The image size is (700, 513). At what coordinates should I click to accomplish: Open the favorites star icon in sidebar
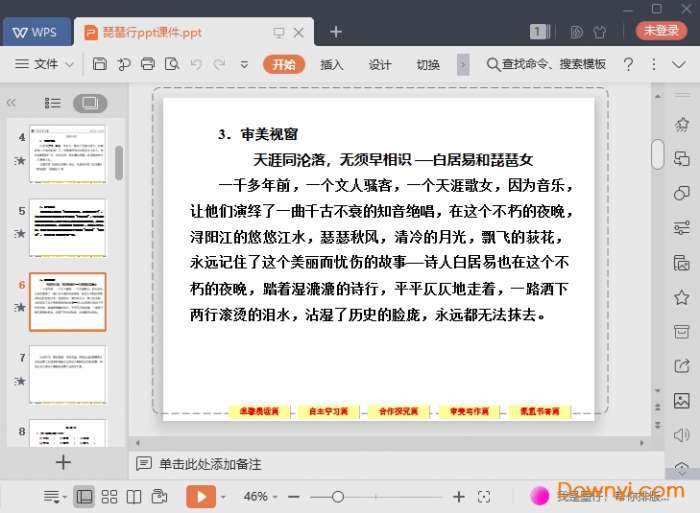pyautogui.click(x=682, y=297)
